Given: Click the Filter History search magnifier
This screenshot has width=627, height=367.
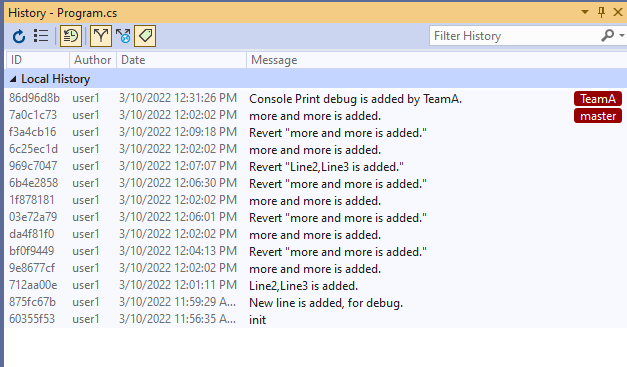Looking at the screenshot, I should tap(607, 36).
